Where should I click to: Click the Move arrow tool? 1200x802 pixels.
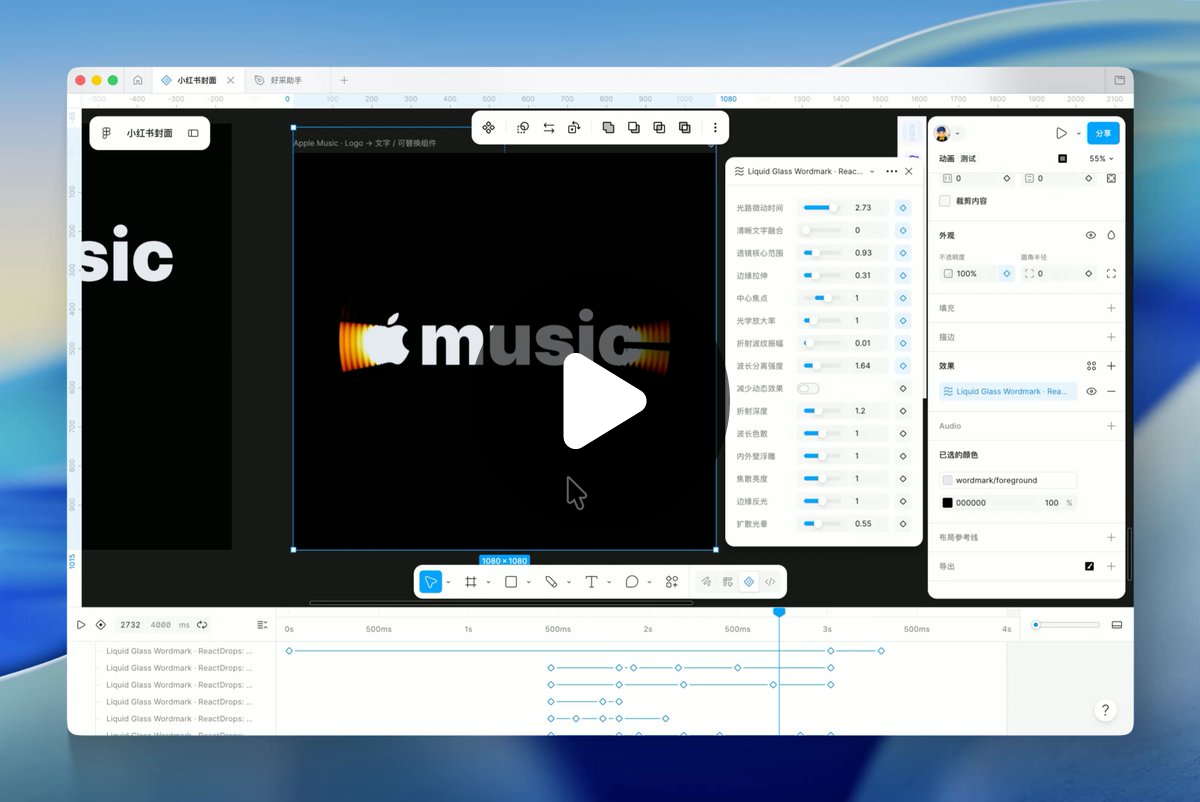430,582
